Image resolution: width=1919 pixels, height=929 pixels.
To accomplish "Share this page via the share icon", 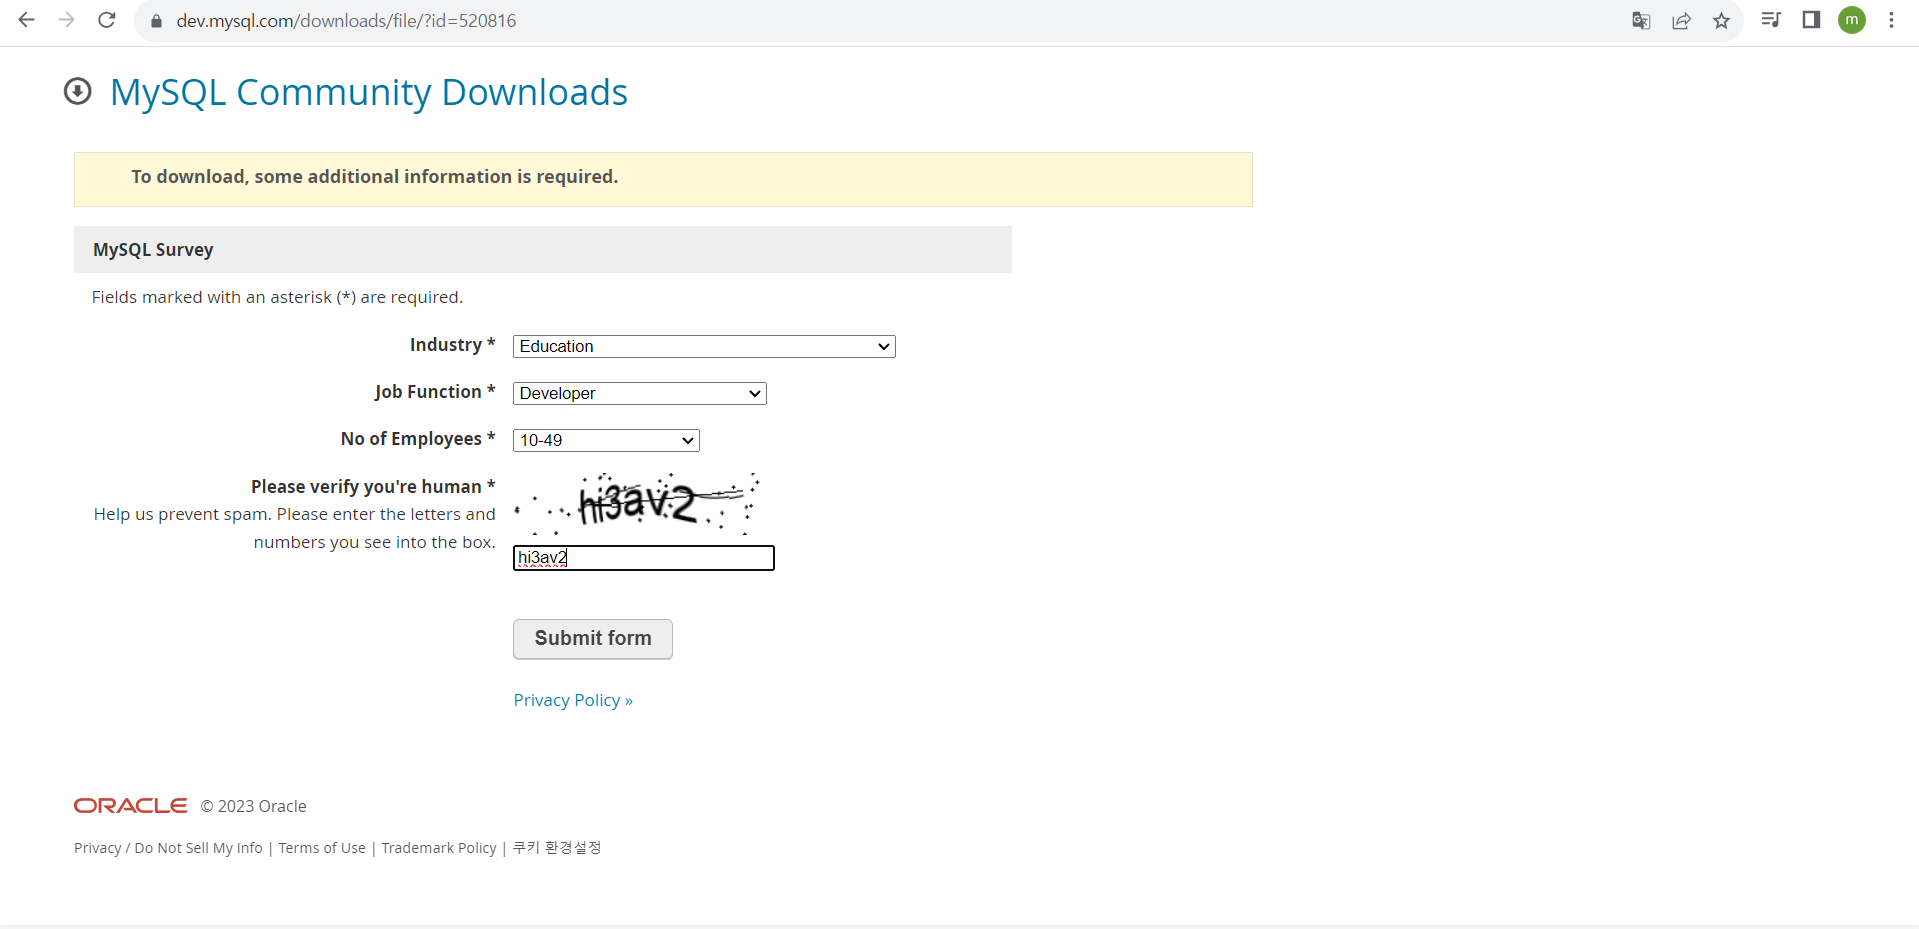I will point(1681,21).
